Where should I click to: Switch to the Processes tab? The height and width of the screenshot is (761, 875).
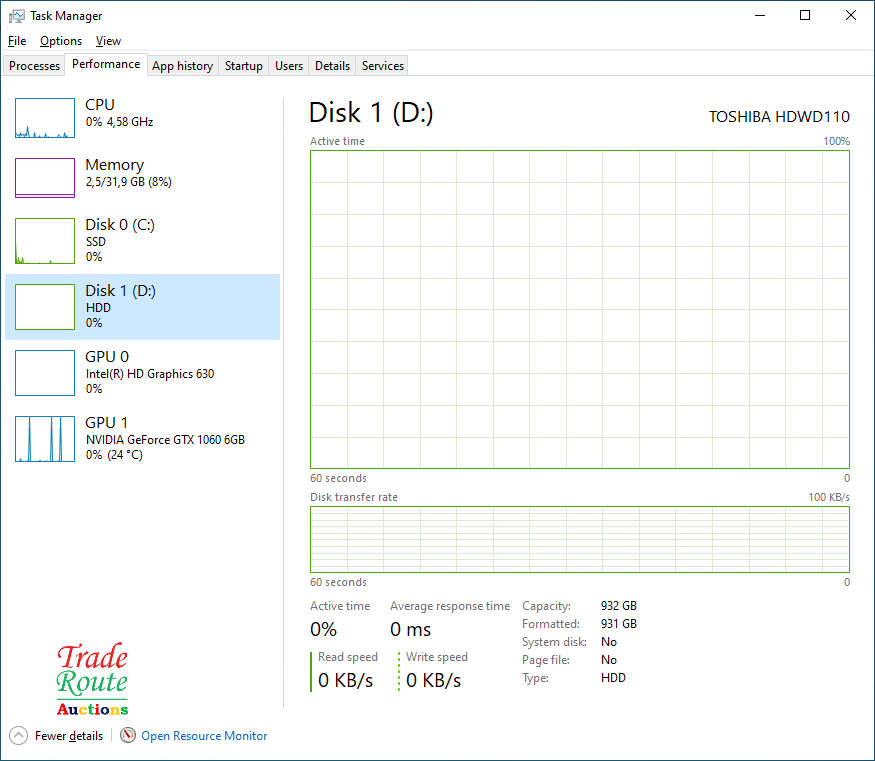tap(35, 66)
